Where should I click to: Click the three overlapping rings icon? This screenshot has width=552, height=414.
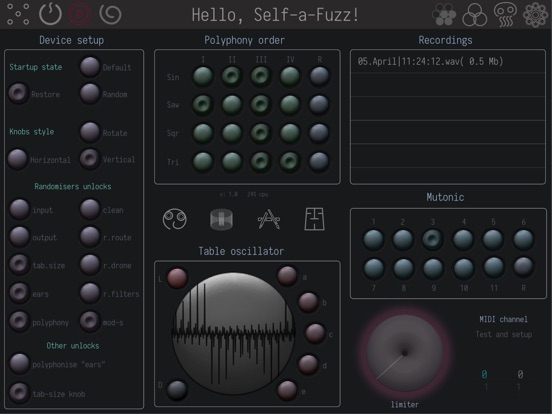(x=475, y=14)
